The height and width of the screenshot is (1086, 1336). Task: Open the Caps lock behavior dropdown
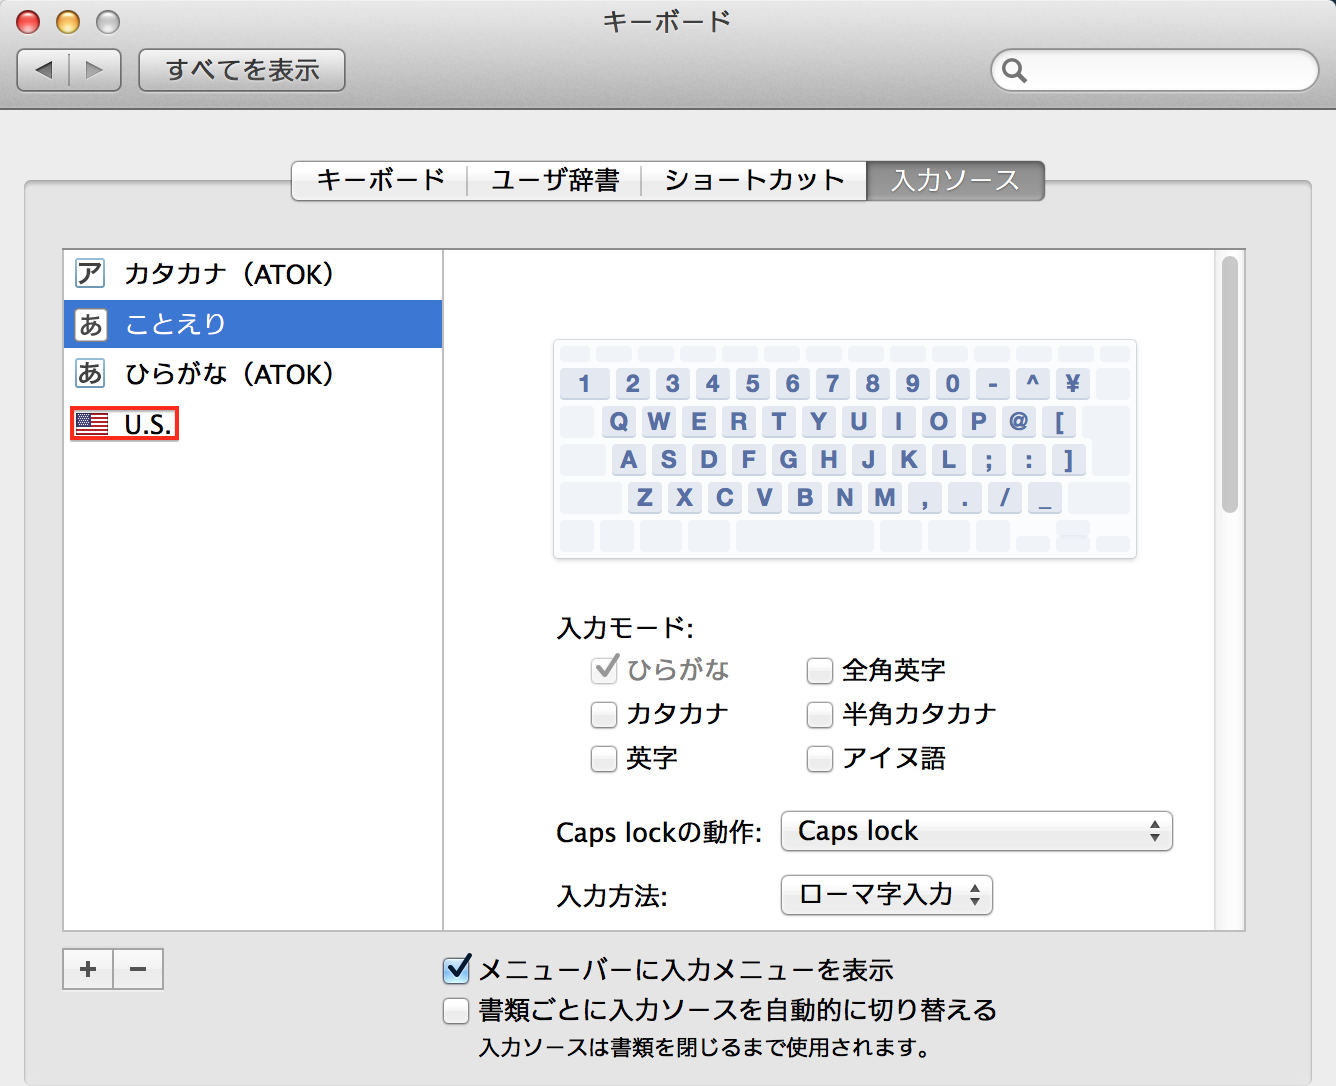tap(976, 831)
